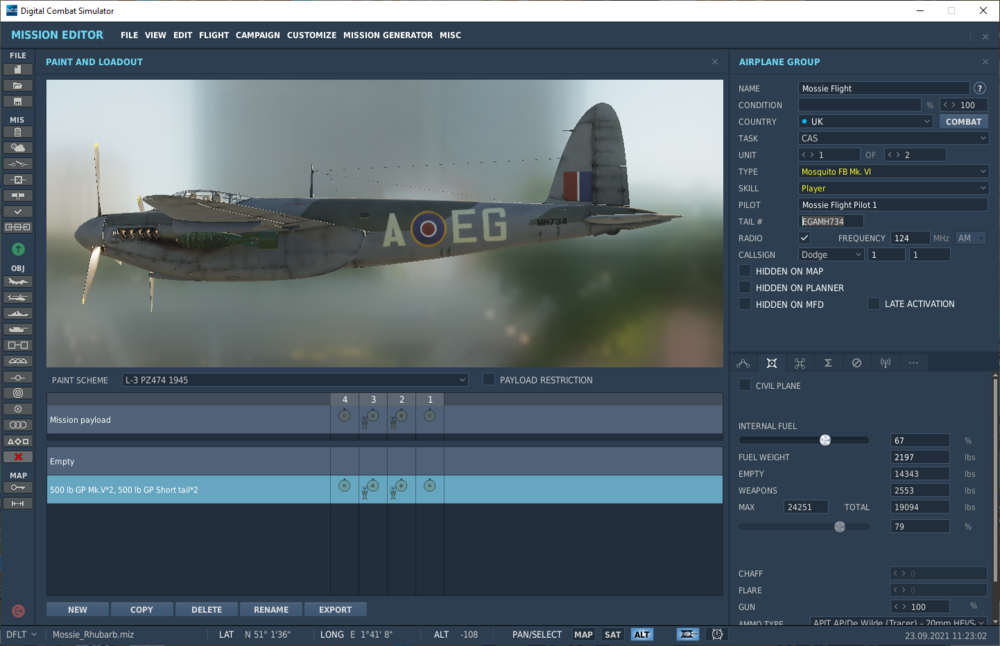
Task: Click the weather cloud icon in the MIS toolbar
Action: click(x=18, y=147)
